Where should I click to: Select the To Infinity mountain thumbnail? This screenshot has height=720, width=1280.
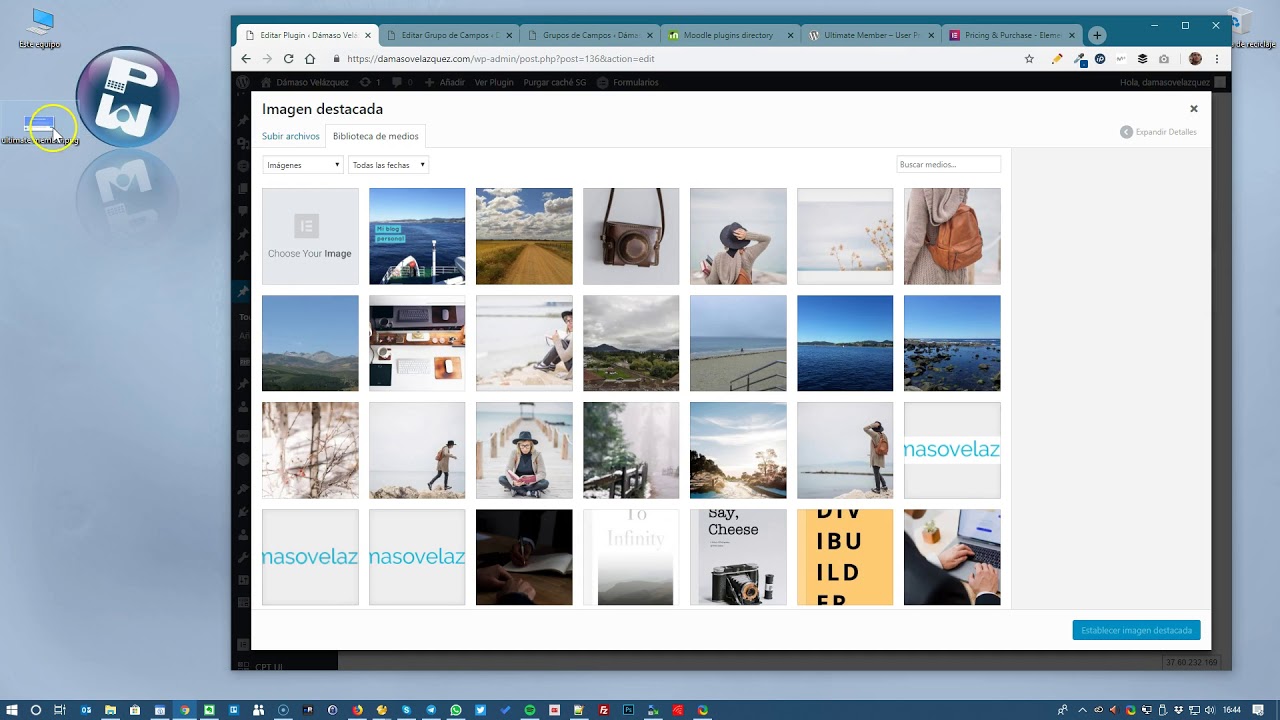tap(631, 557)
